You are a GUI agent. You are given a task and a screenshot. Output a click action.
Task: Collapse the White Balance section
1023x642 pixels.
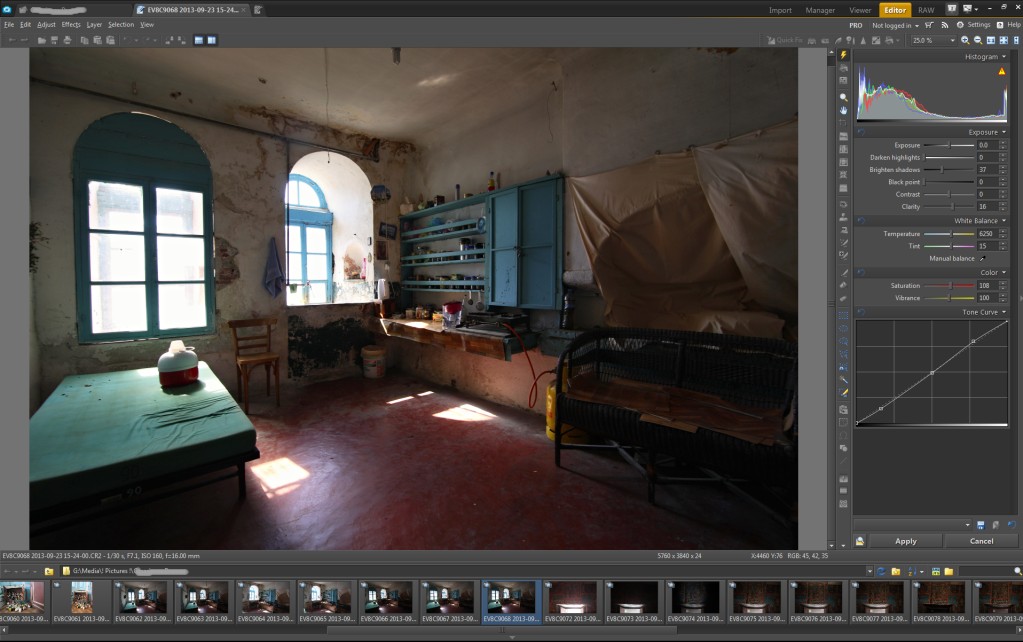(1003, 221)
